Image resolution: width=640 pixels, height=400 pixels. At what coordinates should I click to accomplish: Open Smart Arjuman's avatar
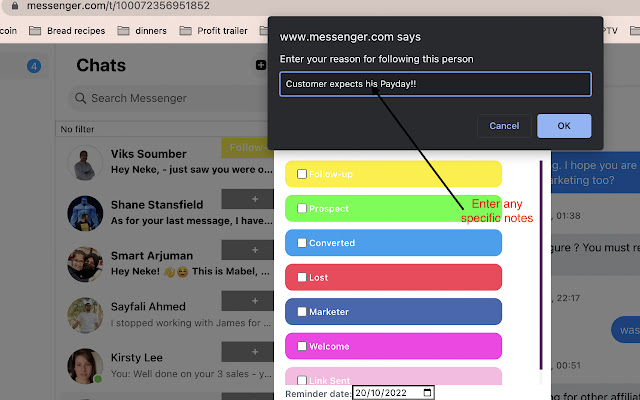(85, 264)
